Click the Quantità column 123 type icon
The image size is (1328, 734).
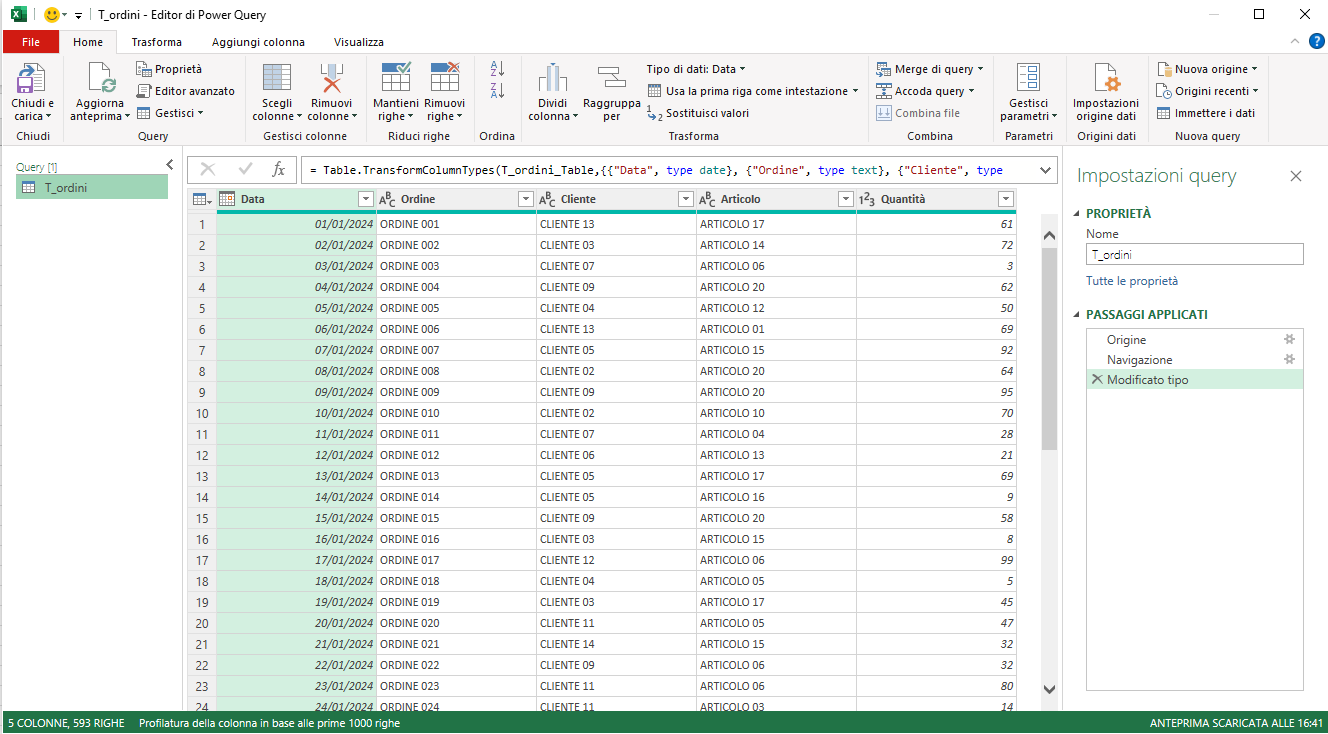(867, 199)
